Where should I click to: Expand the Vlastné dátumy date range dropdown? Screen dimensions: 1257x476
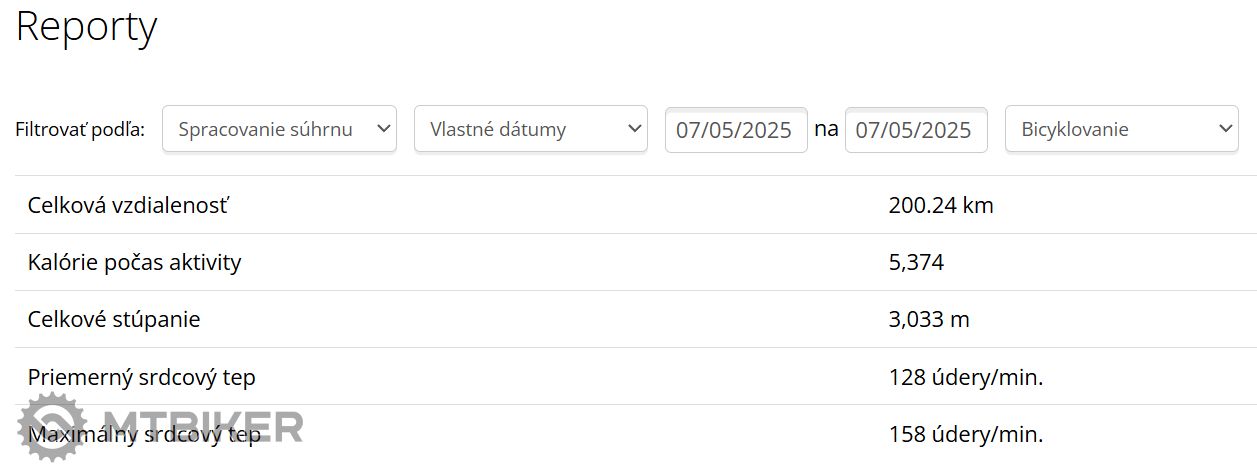tap(530, 129)
